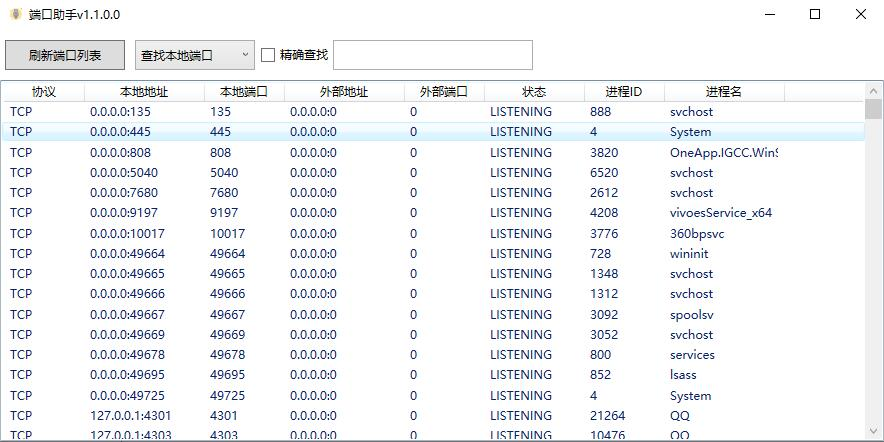
Task: Click the 外部地址 column header
Action: tap(344, 92)
